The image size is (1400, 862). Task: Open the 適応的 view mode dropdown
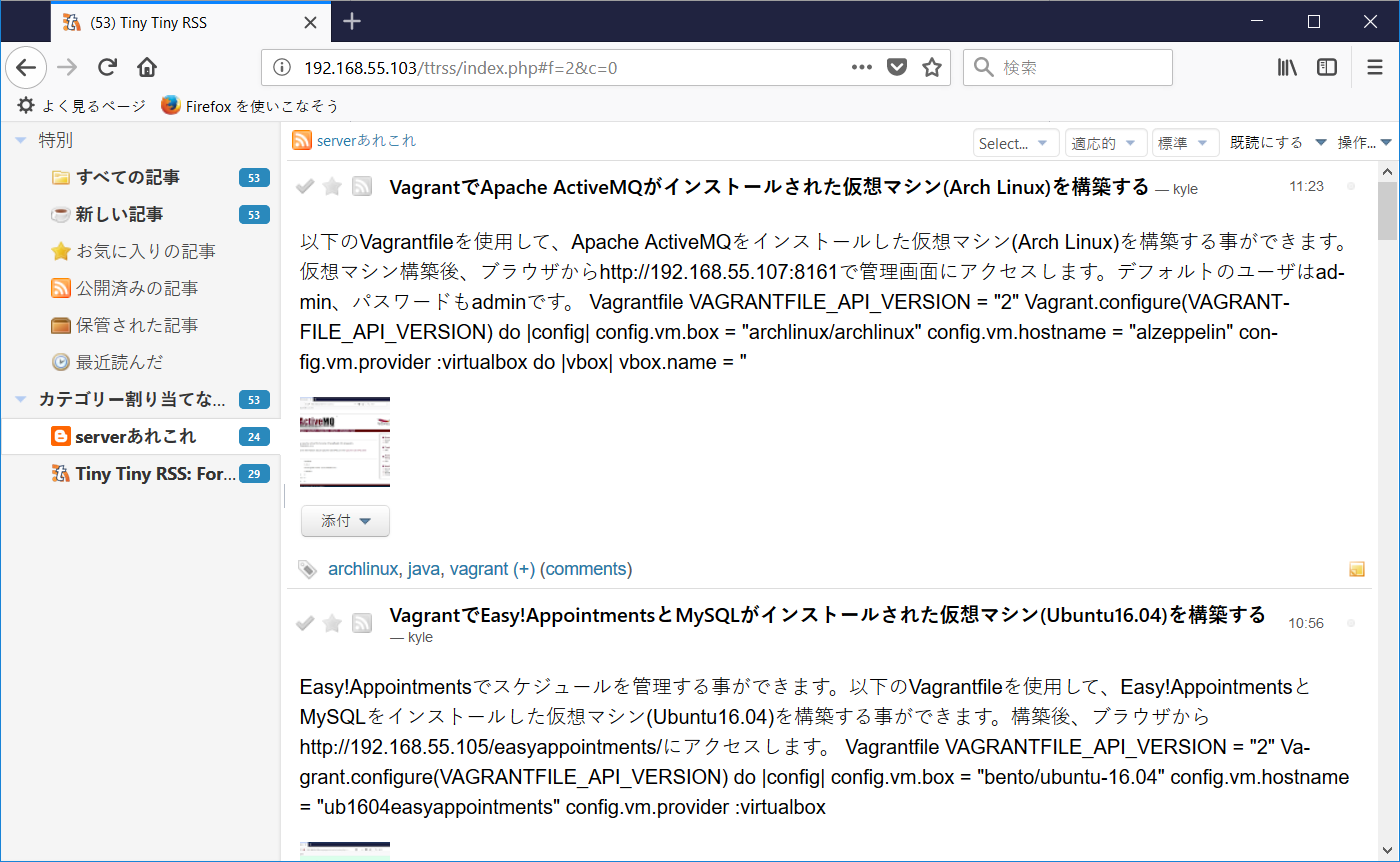coord(1106,143)
